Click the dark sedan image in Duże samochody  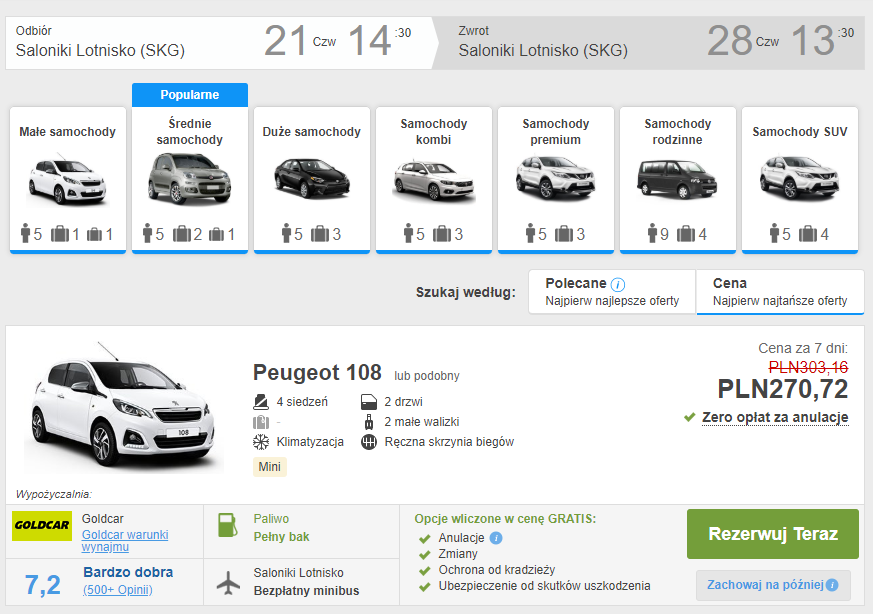pos(312,178)
